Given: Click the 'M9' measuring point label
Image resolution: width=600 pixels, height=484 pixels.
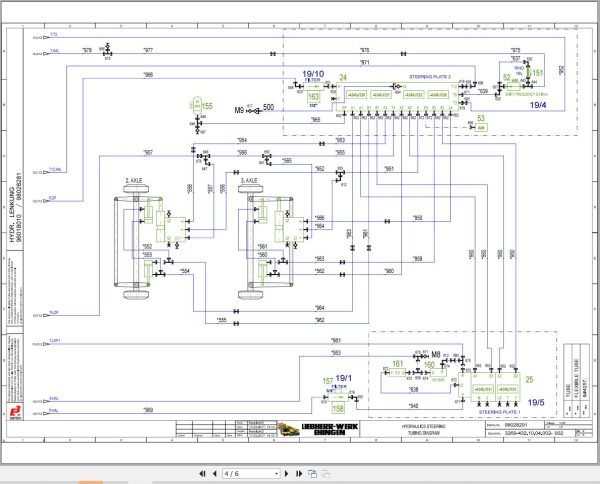Looking at the screenshot, I should point(239,110).
